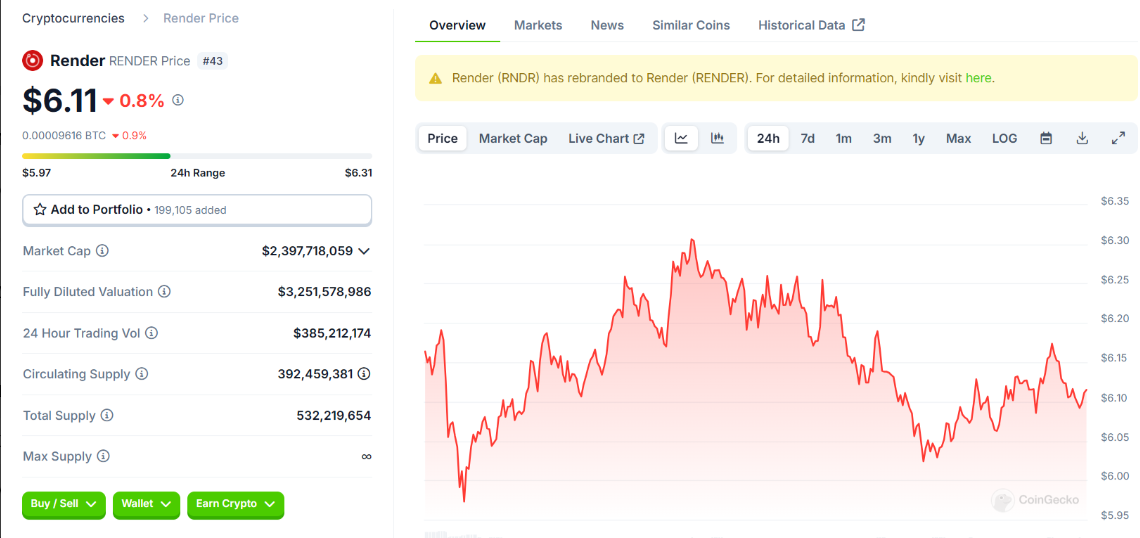Click the Max Supply info icon
The image size is (1140, 538).
[103, 457]
